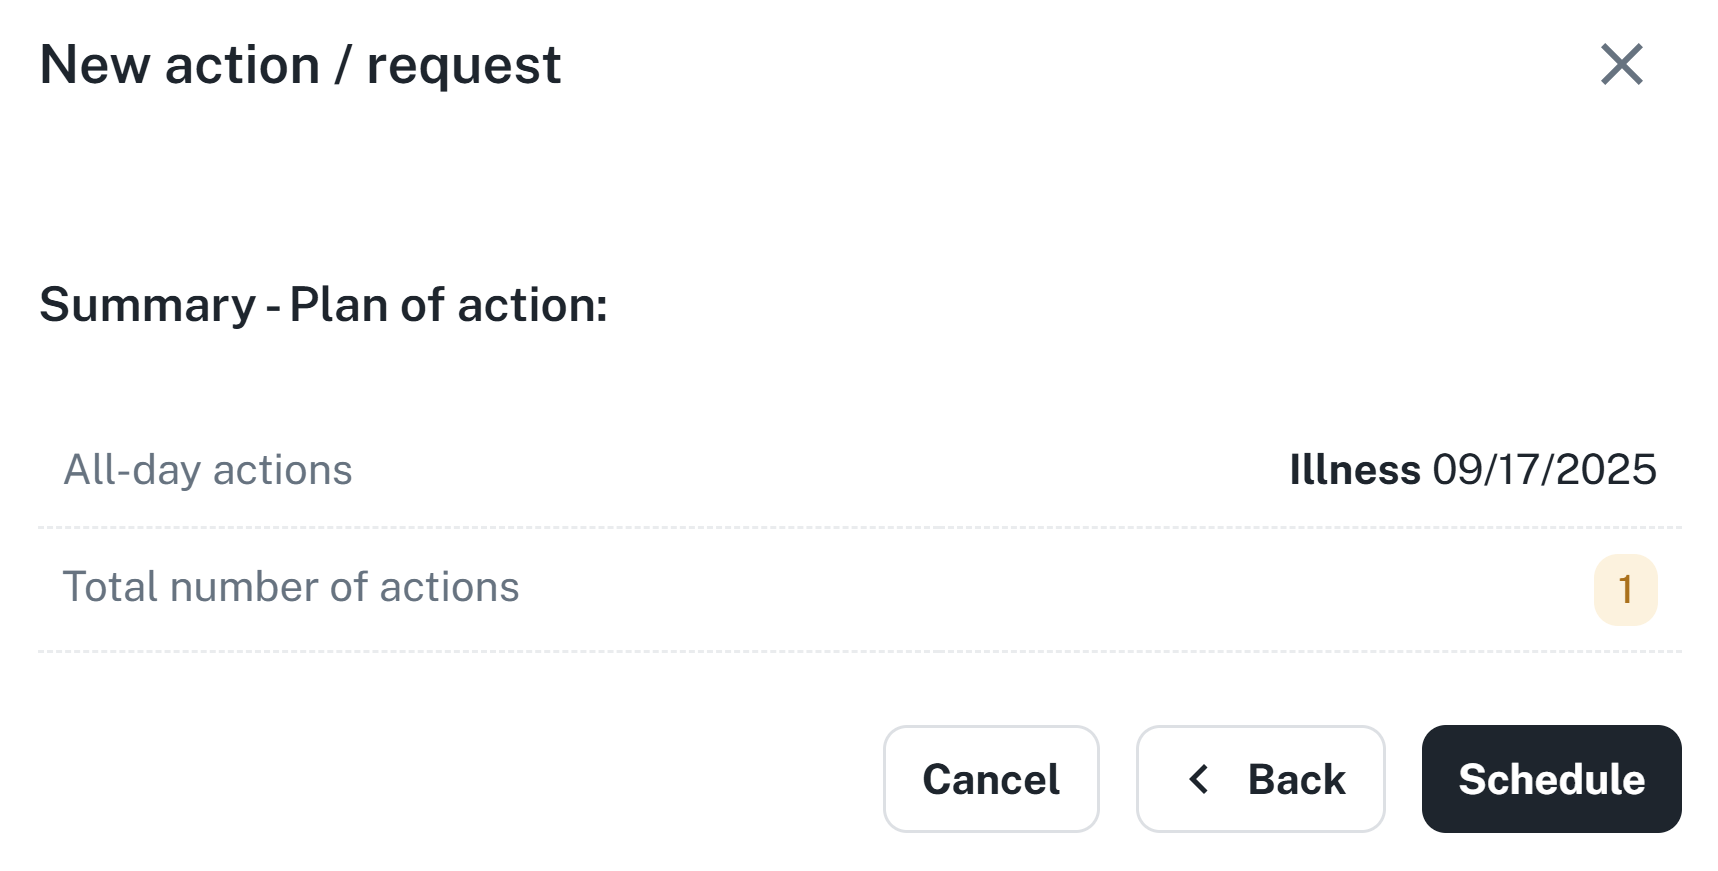Click the word Summary in the heading

pos(148,305)
